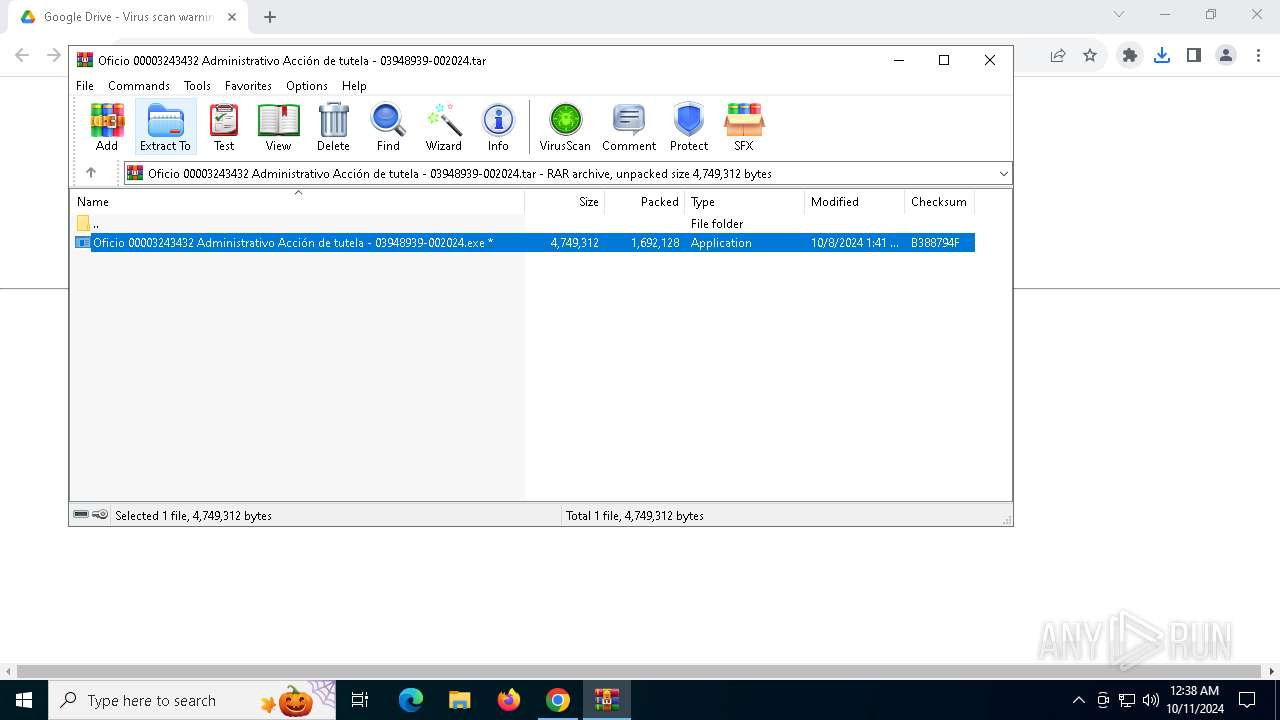The height and width of the screenshot is (720, 1280).
Task: Go up one folder level arrow
Action: [x=91, y=173]
